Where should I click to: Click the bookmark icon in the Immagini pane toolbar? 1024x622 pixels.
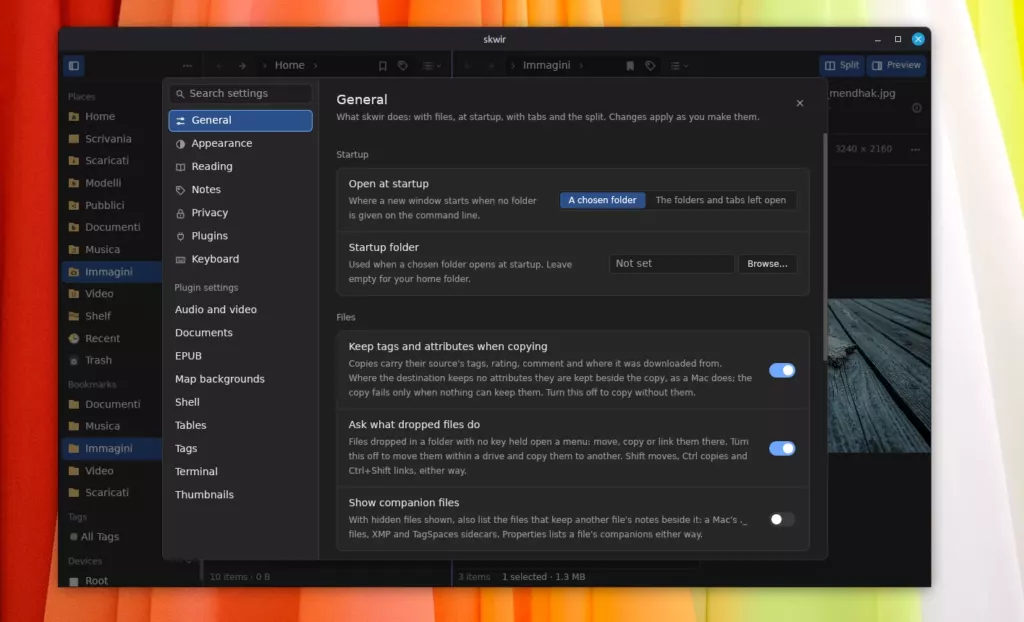(x=630, y=65)
